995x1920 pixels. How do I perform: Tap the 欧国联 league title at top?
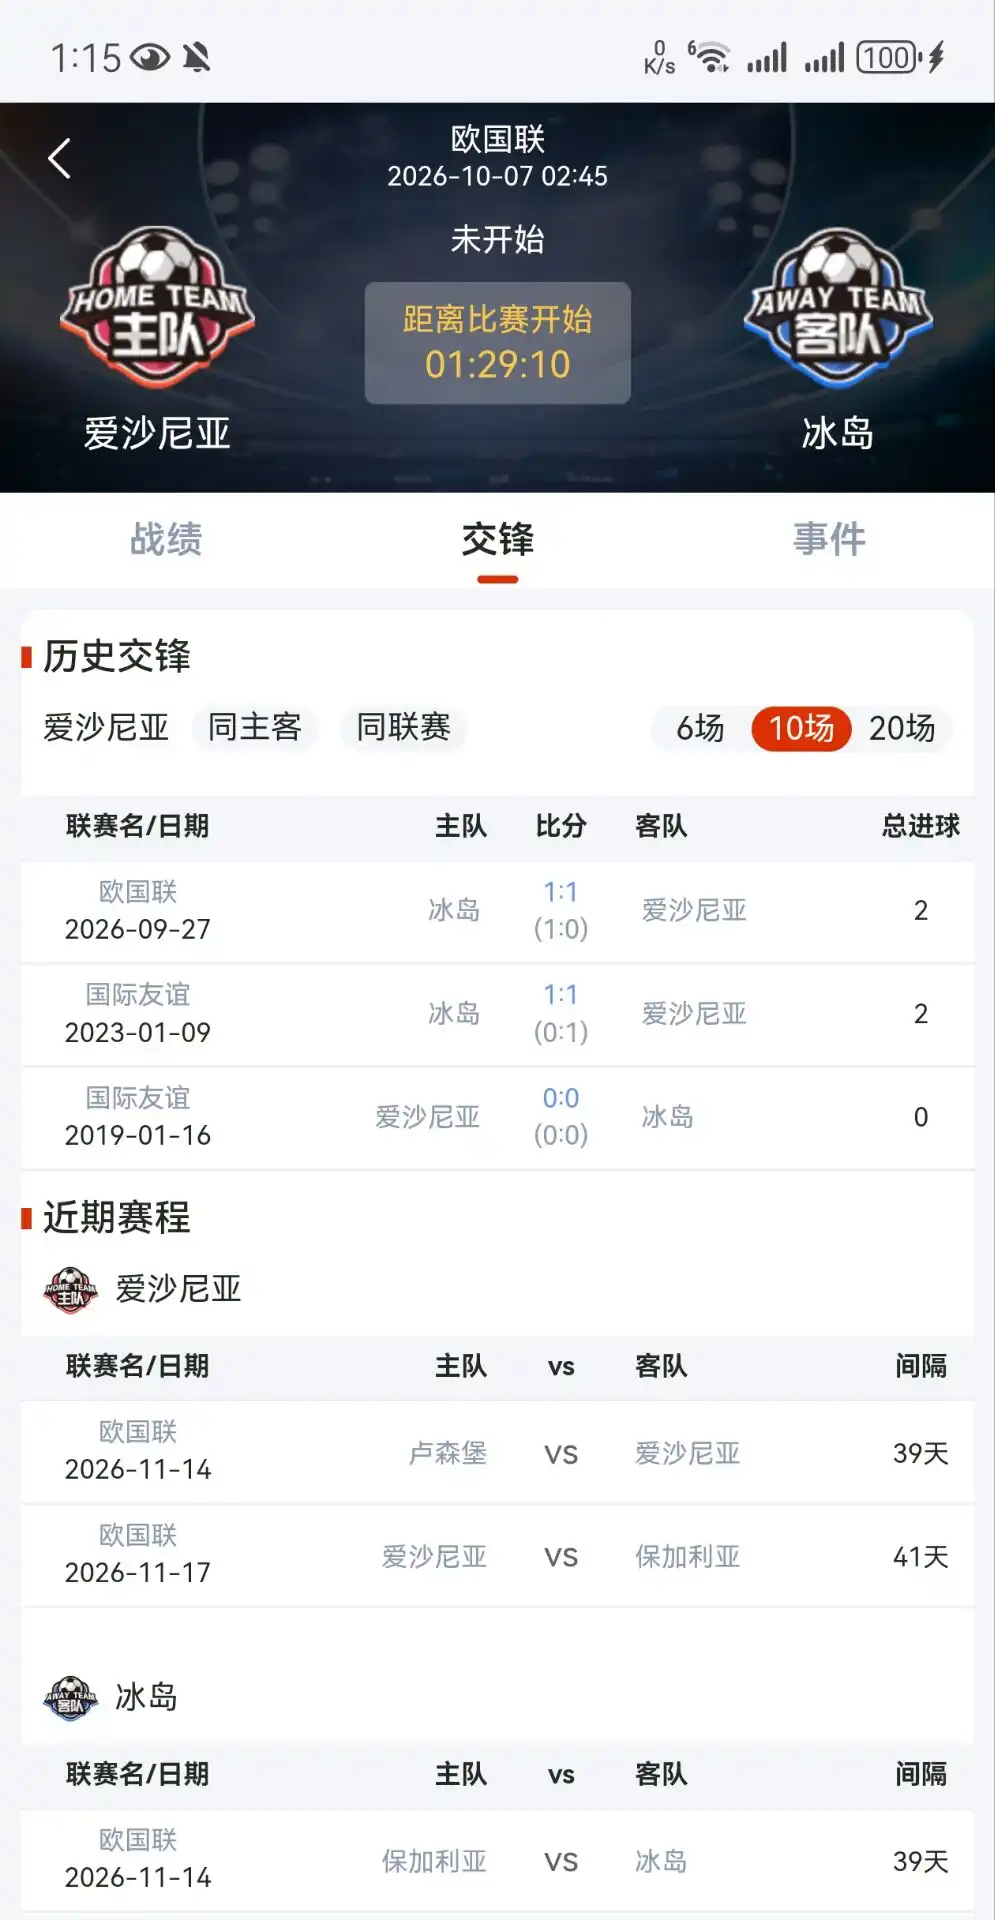[x=497, y=139]
